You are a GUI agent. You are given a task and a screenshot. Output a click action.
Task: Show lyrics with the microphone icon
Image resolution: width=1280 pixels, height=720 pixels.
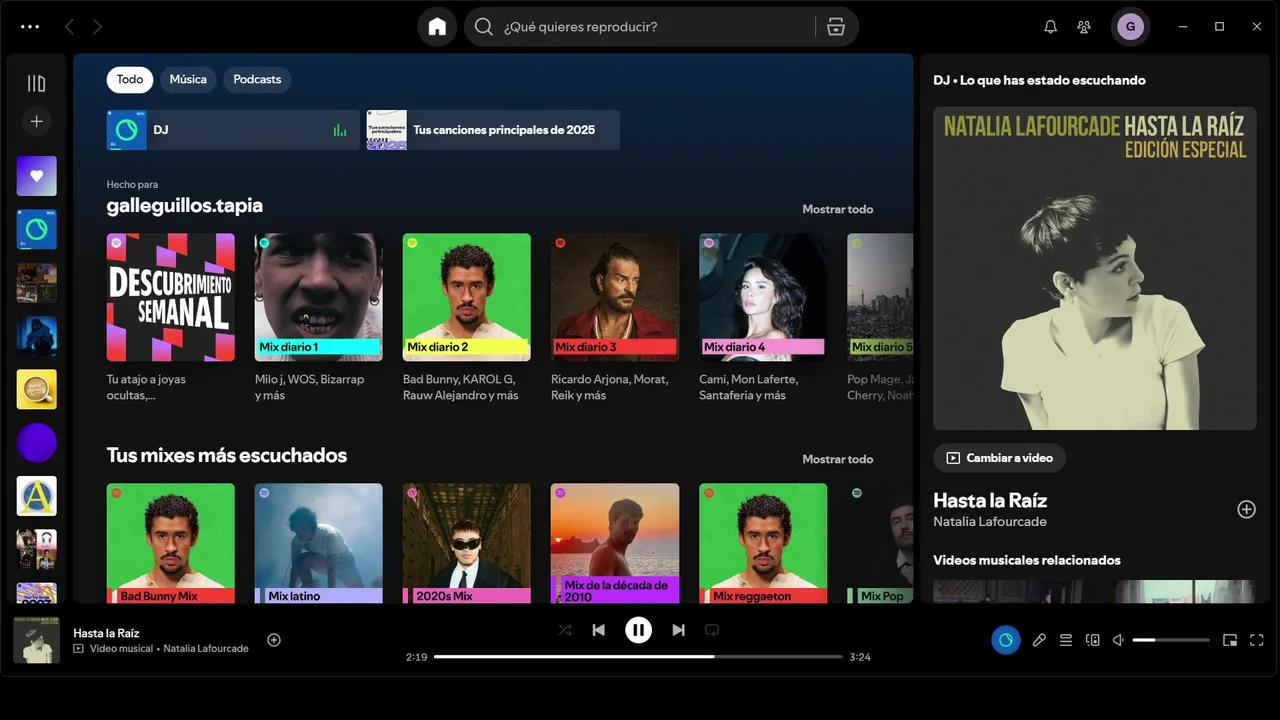click(x=1039, y=640)
